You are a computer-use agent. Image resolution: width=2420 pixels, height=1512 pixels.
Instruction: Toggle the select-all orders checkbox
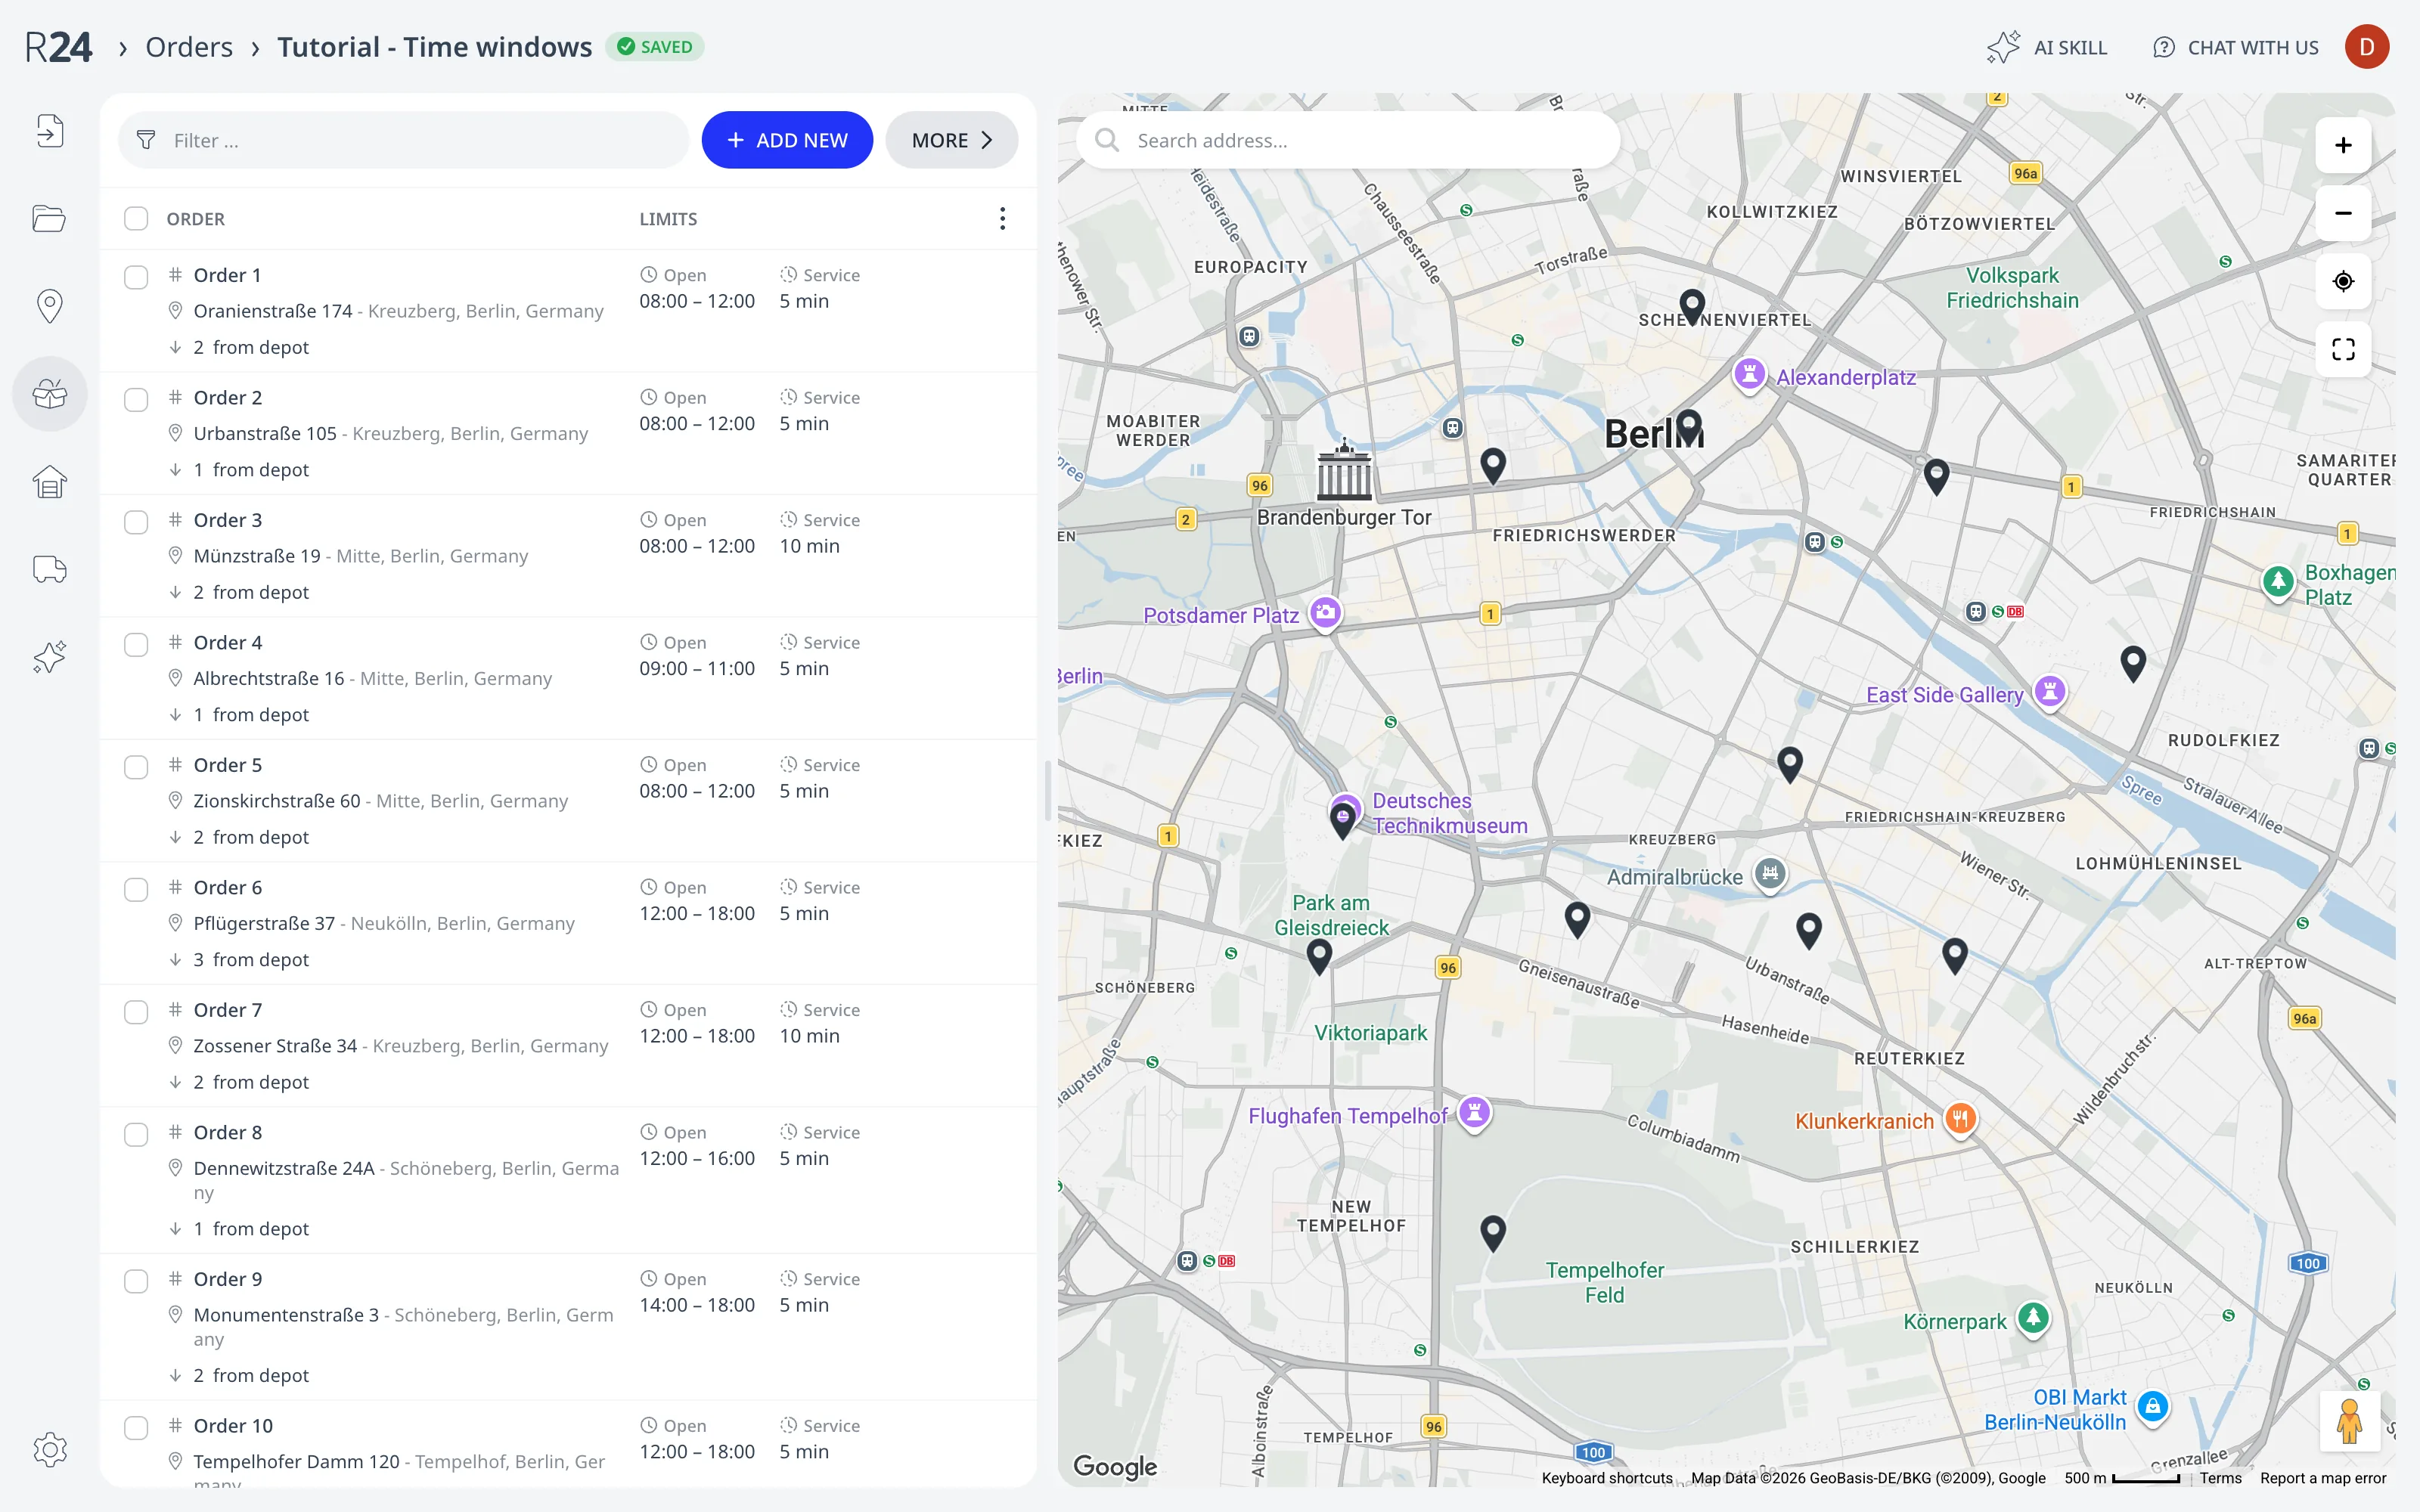click(x=136, y=218)
